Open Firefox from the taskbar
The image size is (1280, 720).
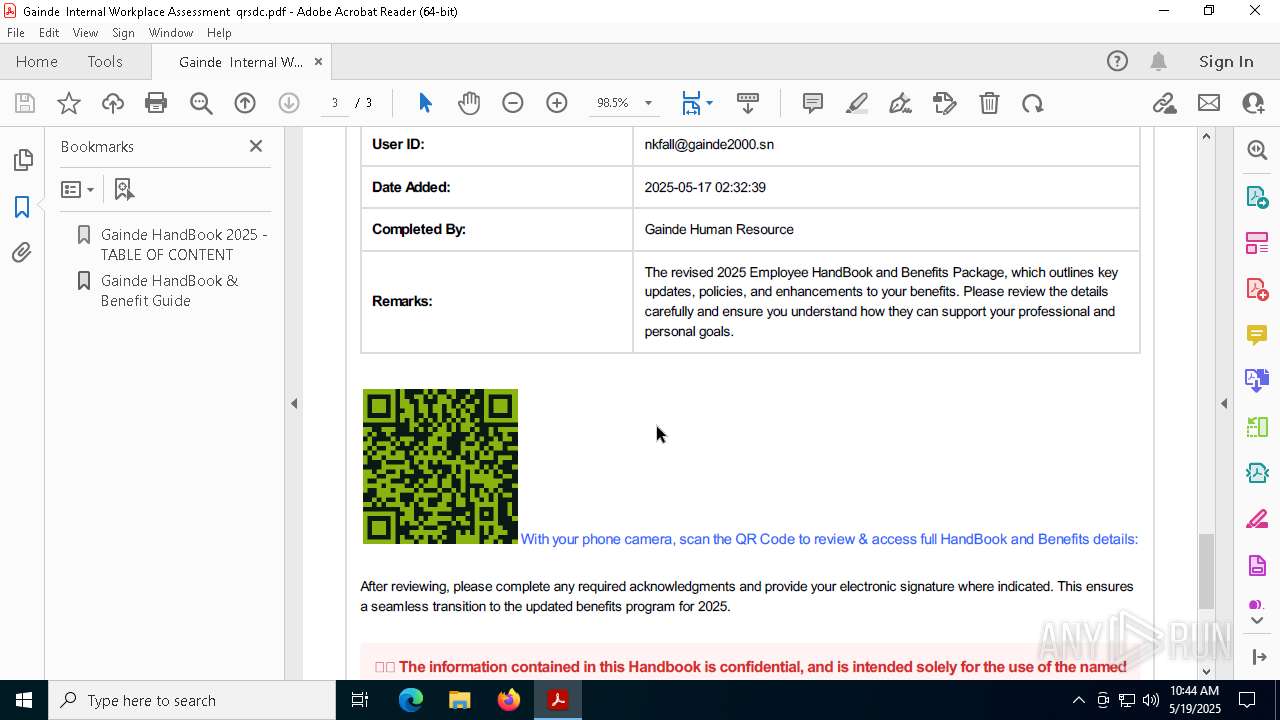pyautogui.click(x=509, y=700)
